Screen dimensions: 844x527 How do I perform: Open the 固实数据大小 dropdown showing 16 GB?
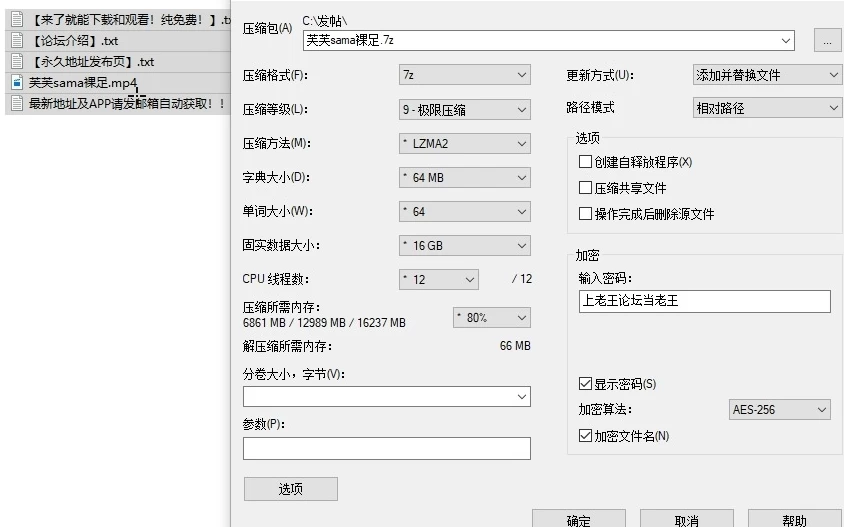click(465, 245)
